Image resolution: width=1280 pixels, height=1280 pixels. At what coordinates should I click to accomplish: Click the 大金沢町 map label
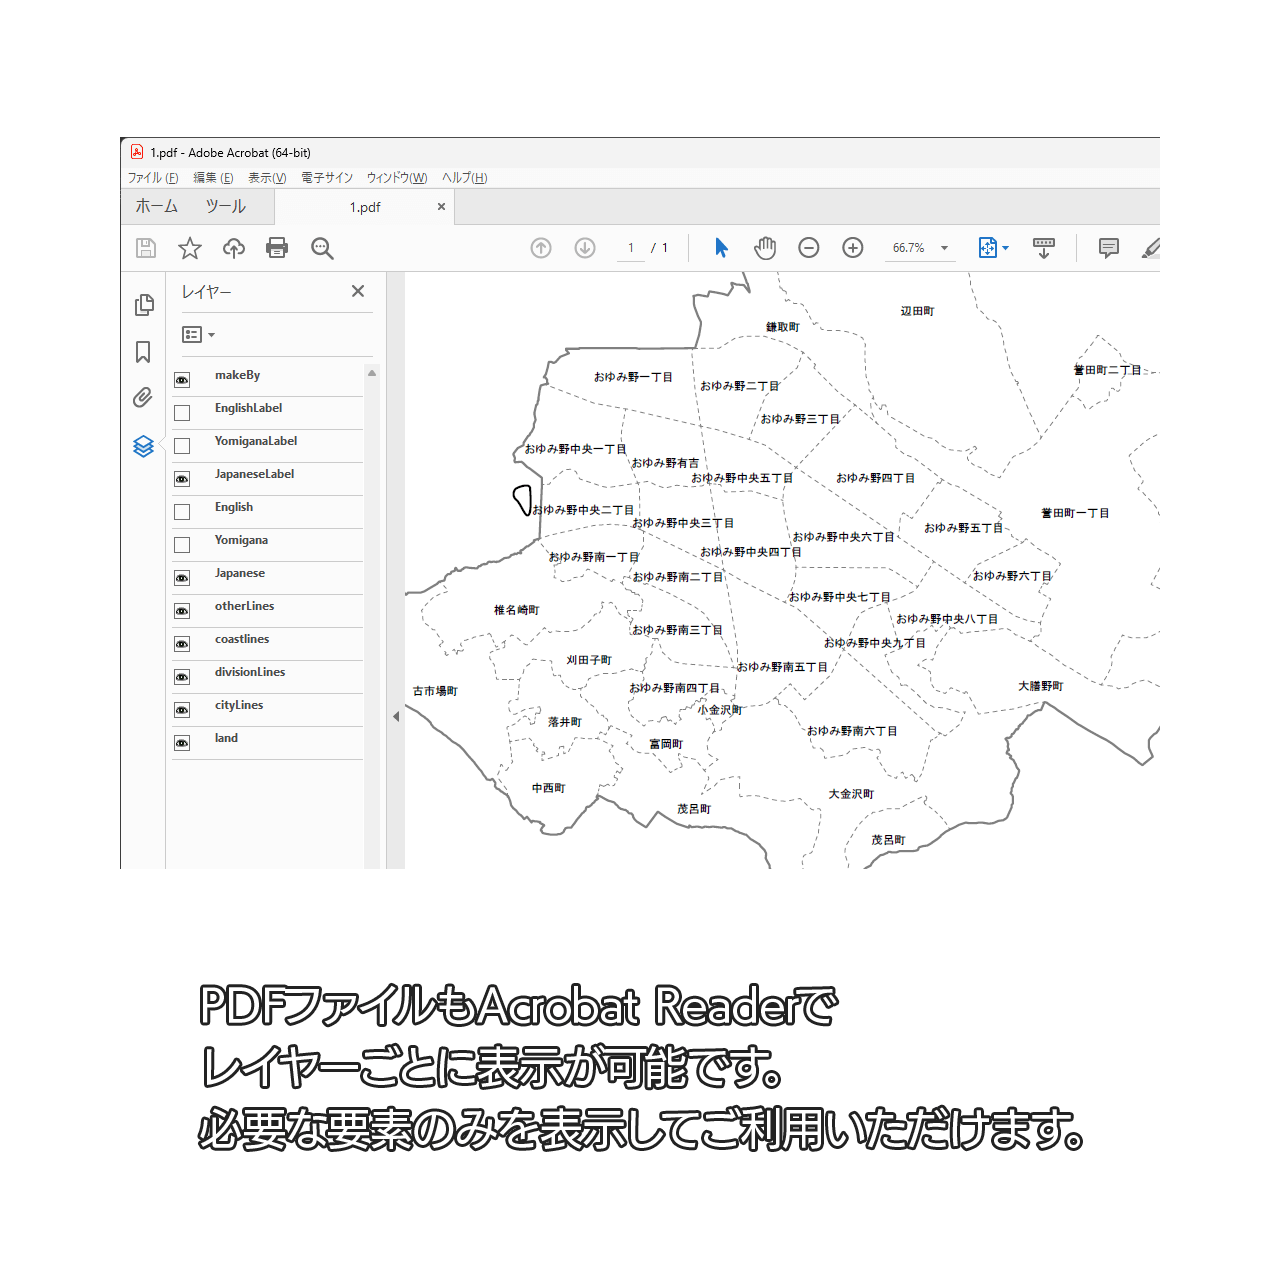point(851,794)
